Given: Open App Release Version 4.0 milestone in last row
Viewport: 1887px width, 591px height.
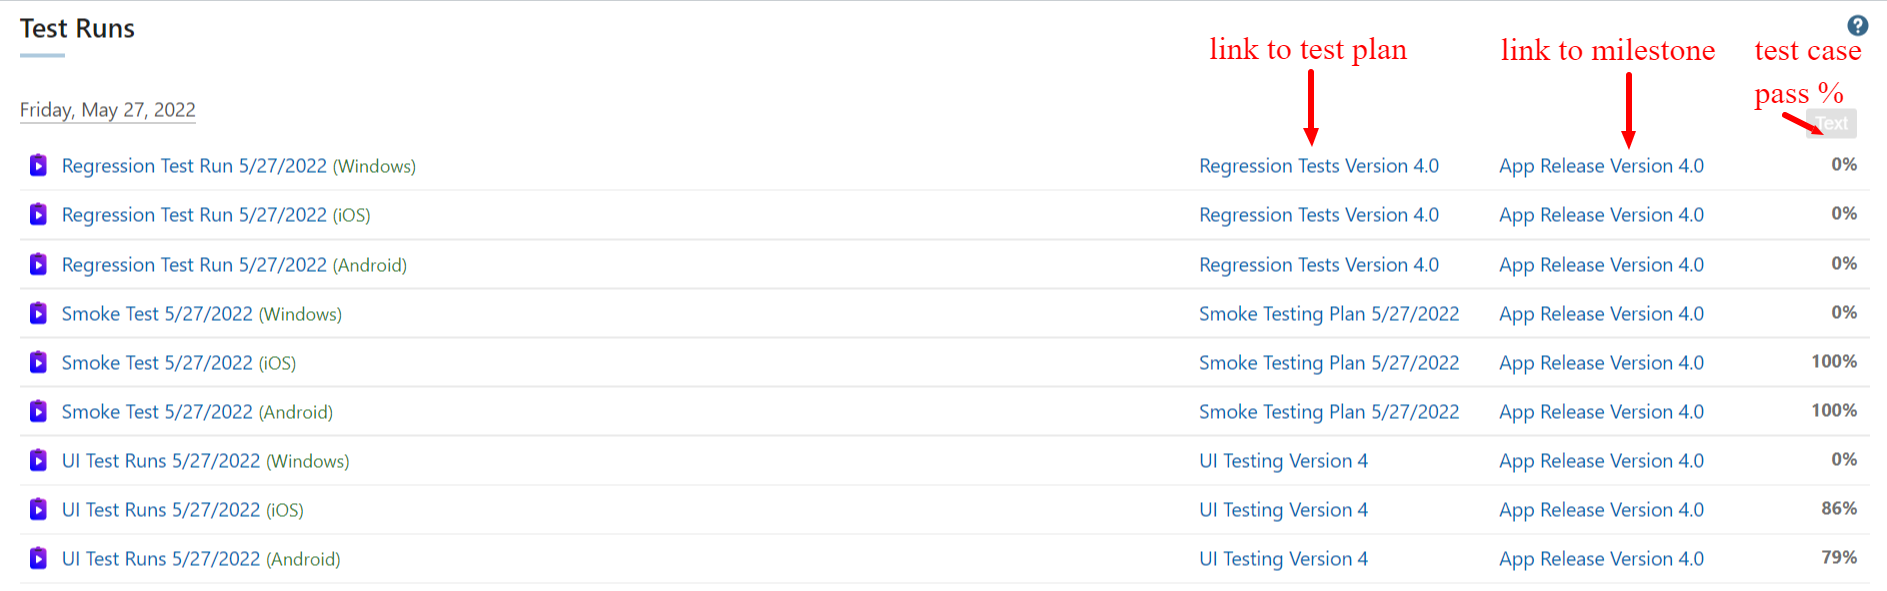Looking at the screenshot, I should click(x=1601, y=559).
